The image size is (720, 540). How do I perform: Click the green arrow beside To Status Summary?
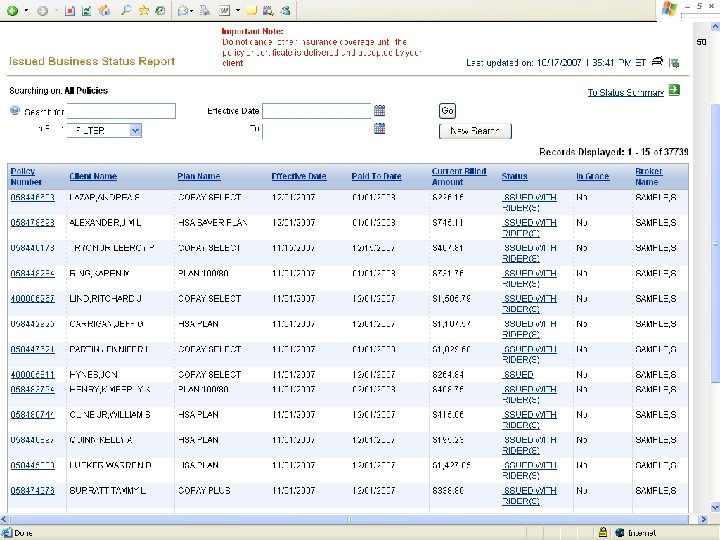[674, 90]
